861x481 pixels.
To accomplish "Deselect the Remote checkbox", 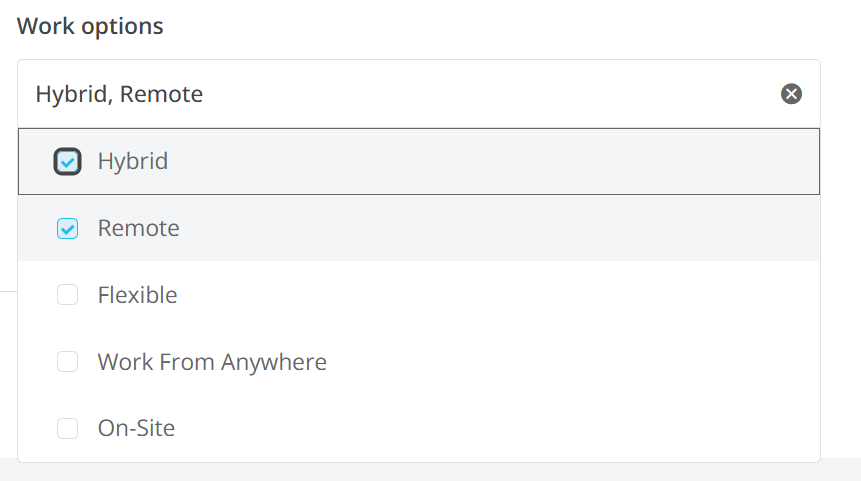I will (67, 229).
